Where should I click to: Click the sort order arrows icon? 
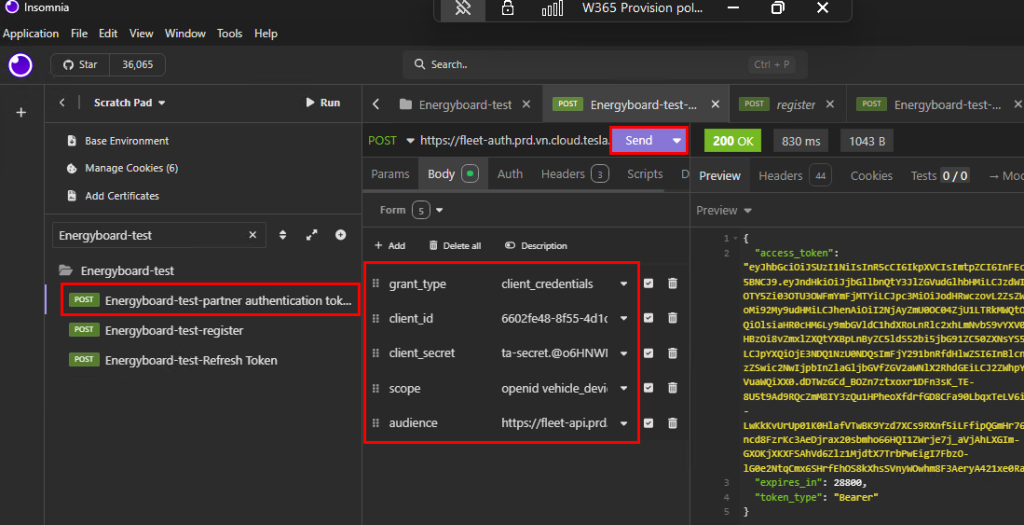(x=283, y=235)
